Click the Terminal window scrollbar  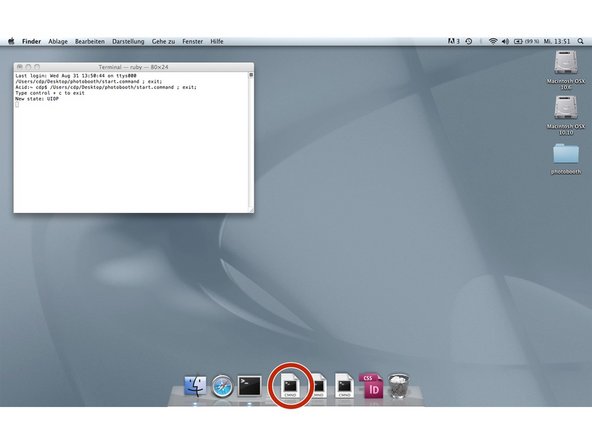[x=251, y=139]
